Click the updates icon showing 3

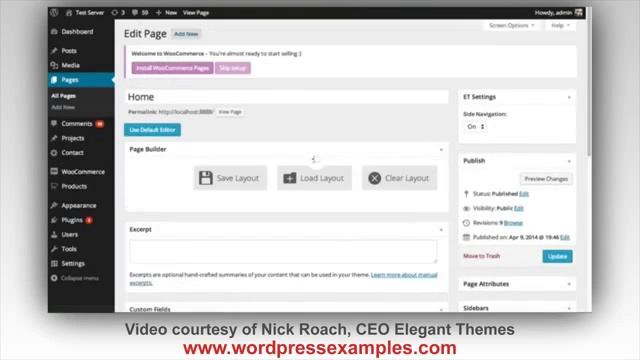click(x=115, y=13)
